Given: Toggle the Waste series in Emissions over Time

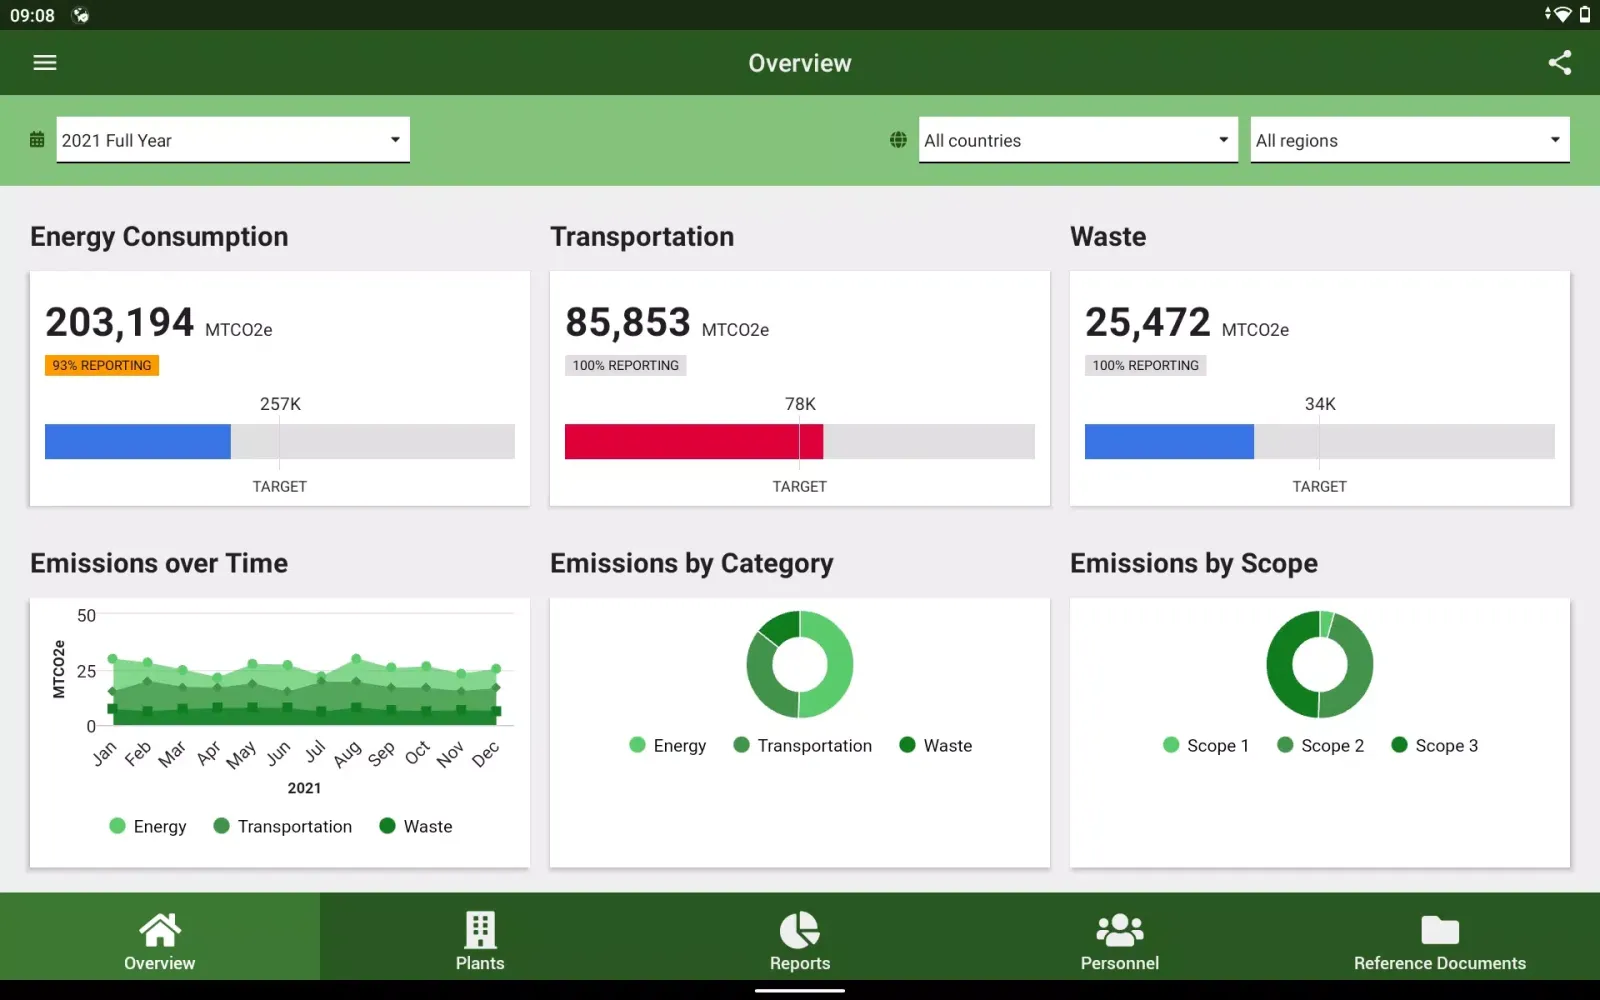Looking at the screenshot, I should (416, 826).
